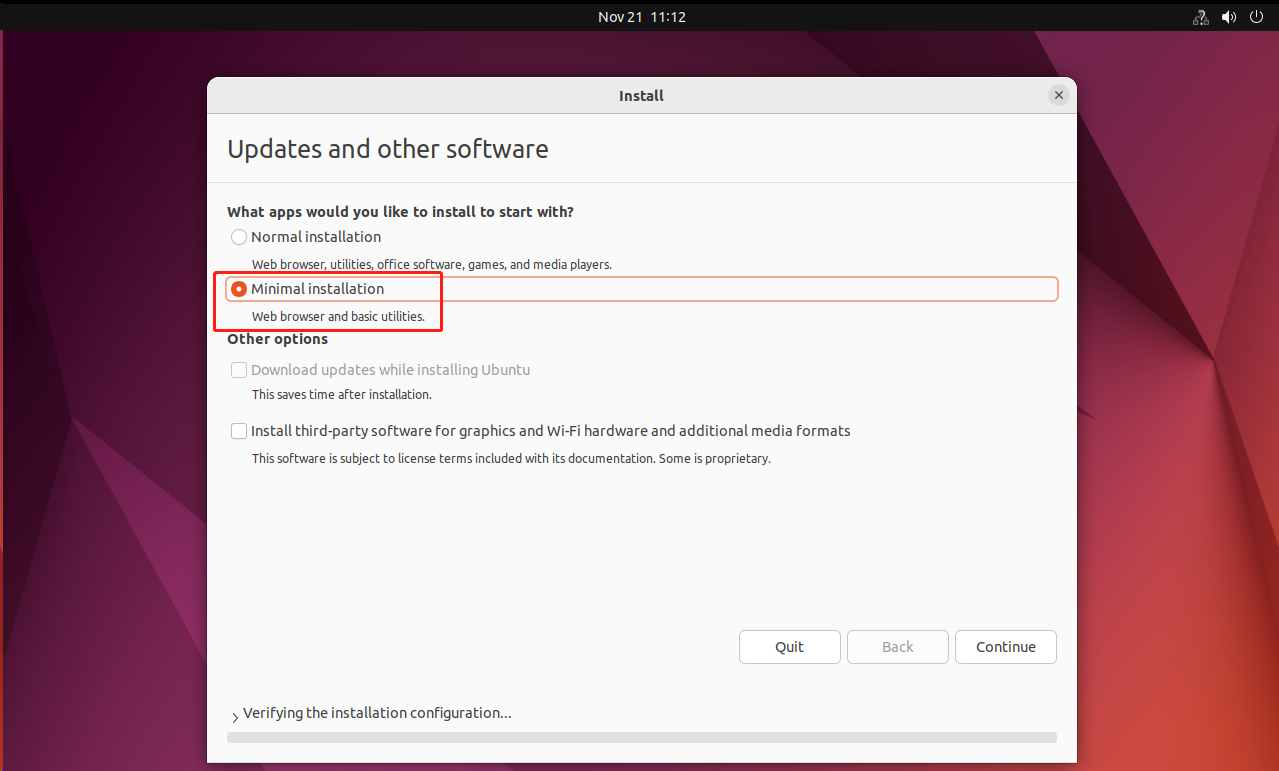
Task: Select the Normal installation radio button
Action: (x=239, y=237)
